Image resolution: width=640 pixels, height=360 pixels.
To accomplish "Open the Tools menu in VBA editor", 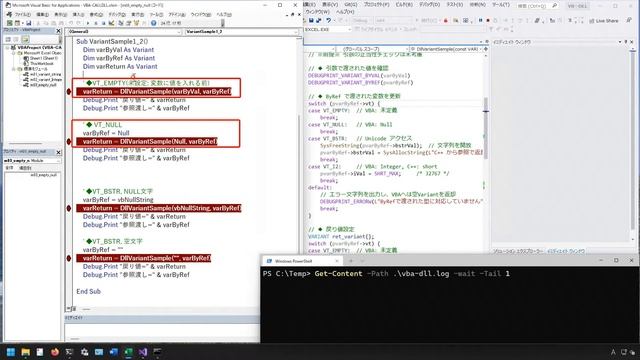I will click(156, 15).
